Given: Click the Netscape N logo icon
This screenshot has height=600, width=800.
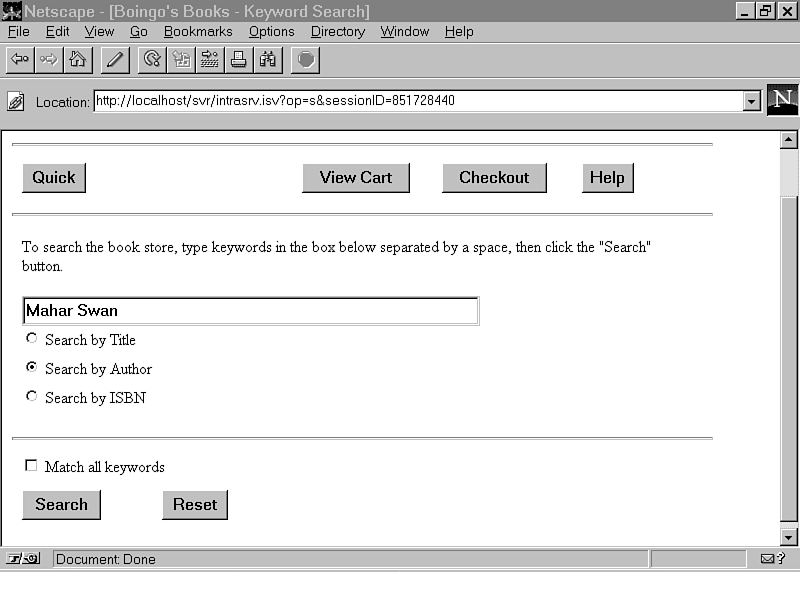Looking at the screenshot, I should tap(783, 99).
